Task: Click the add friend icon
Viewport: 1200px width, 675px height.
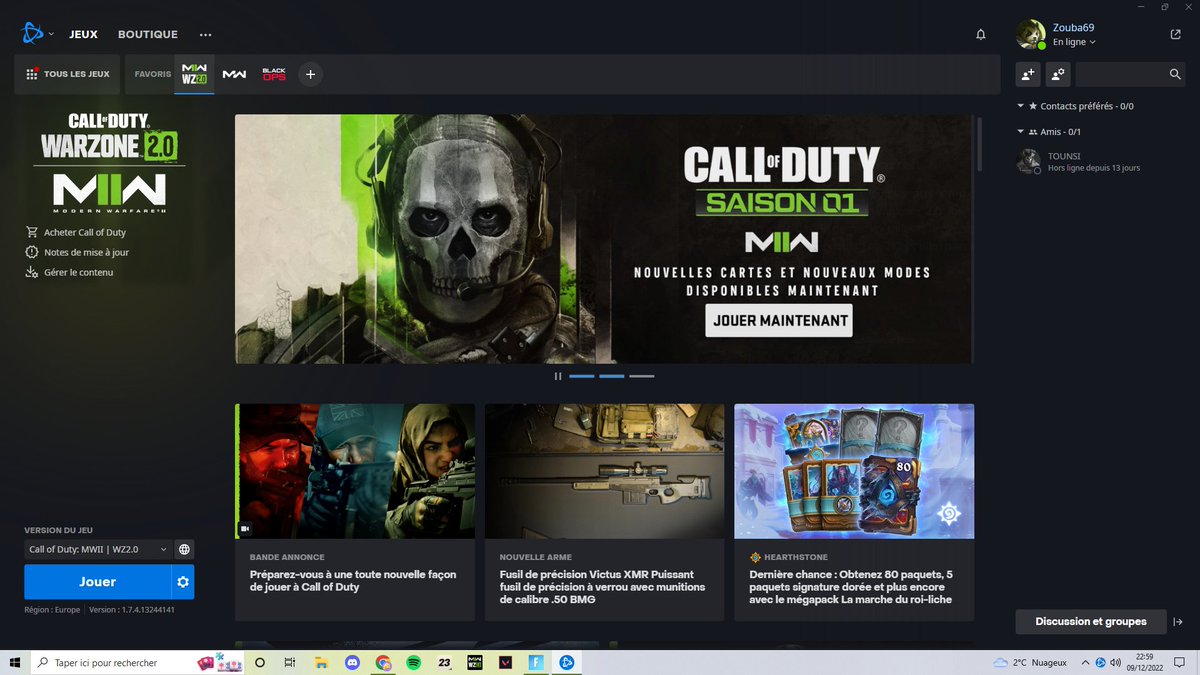Action: pyautogui.click(x=1028, y=74)
